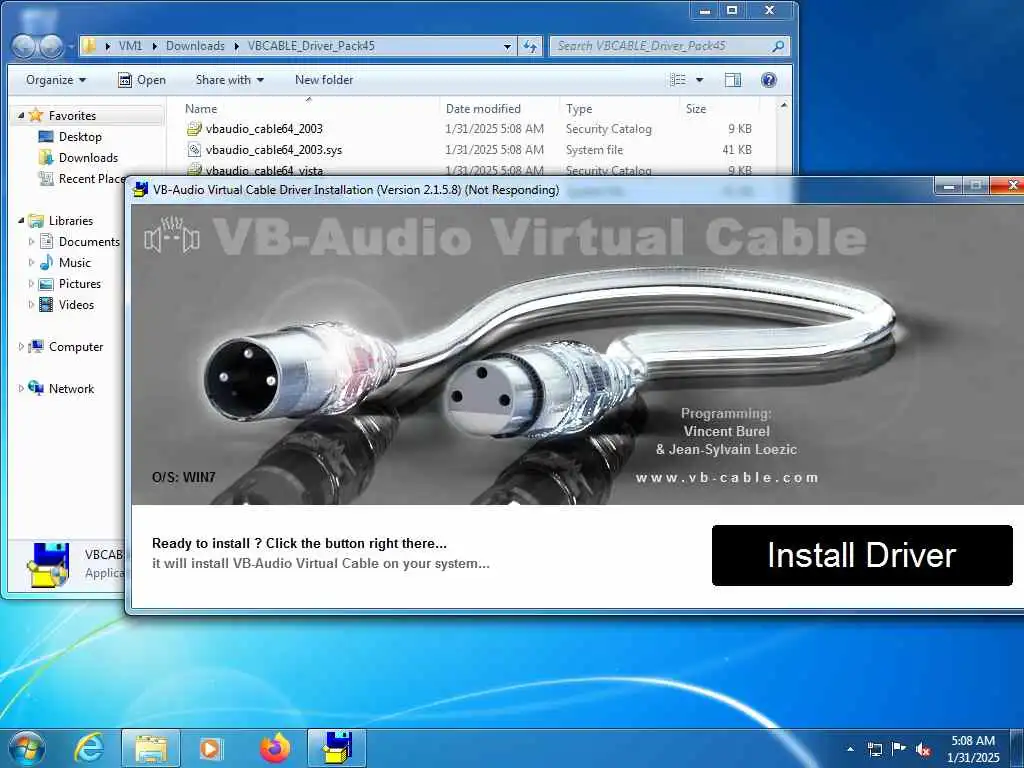Expand the Pictures library node

click(x=31, y=283)
